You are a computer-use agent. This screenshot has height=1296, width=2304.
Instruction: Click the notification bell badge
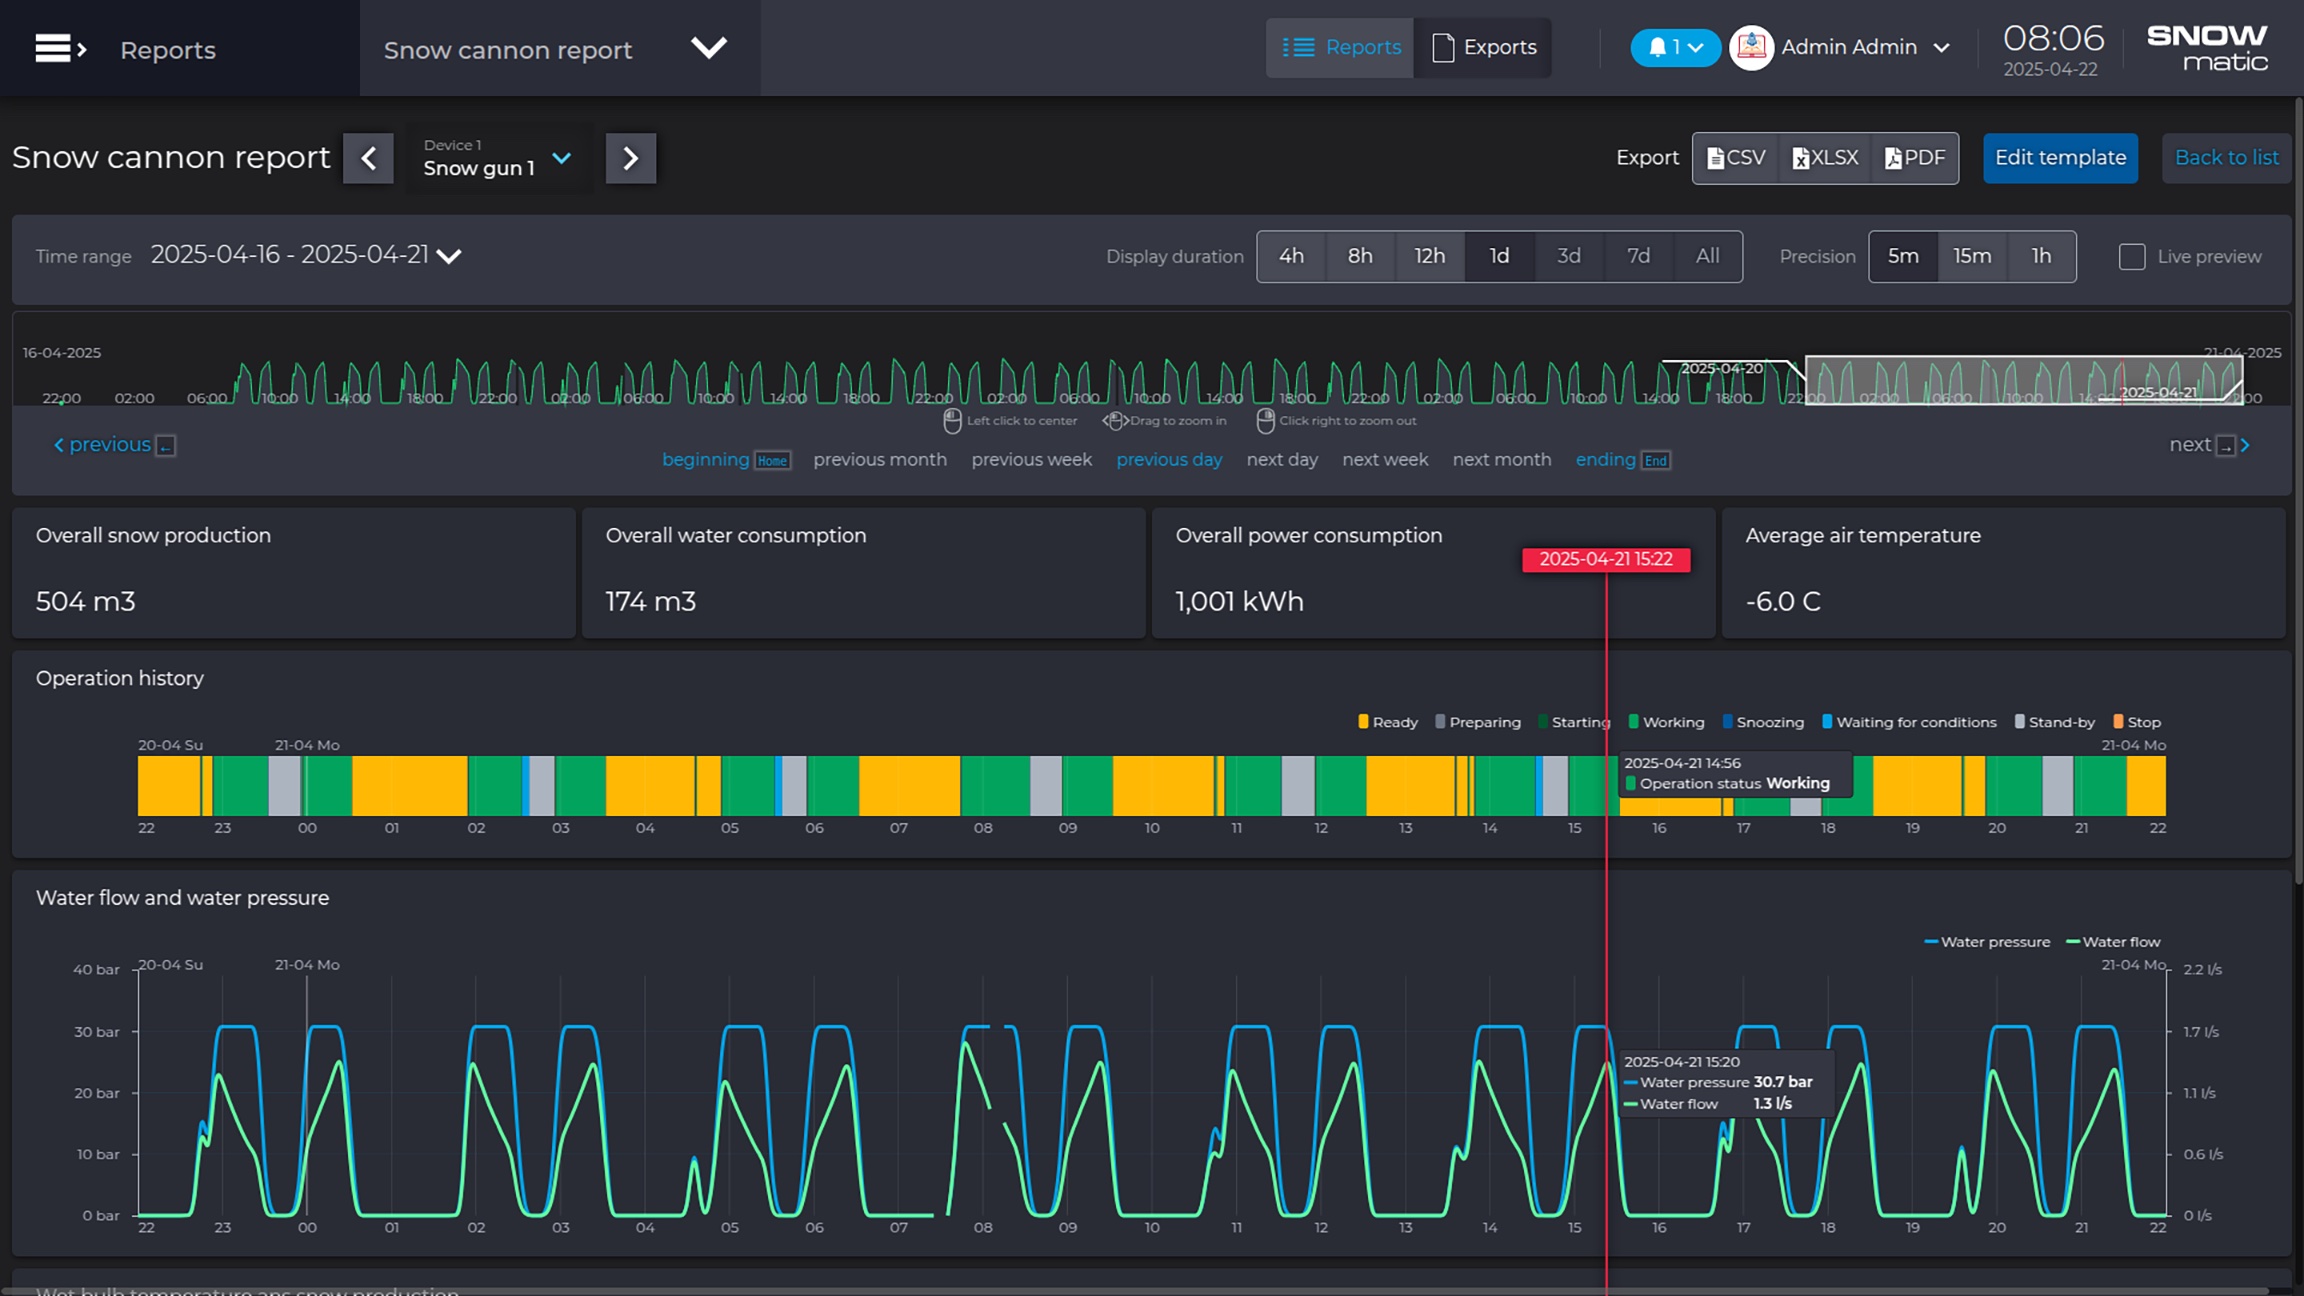pyautogui.click(x=1674, y=47)
